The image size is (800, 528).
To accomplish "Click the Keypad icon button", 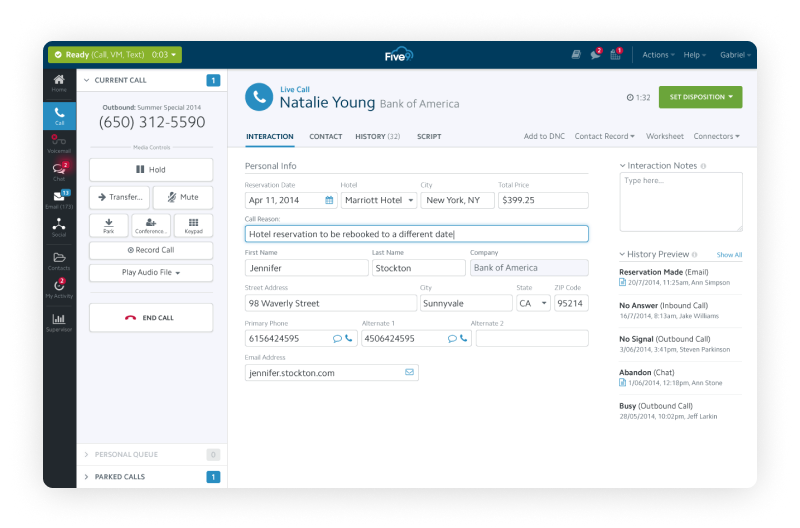I will click(193, 225).
